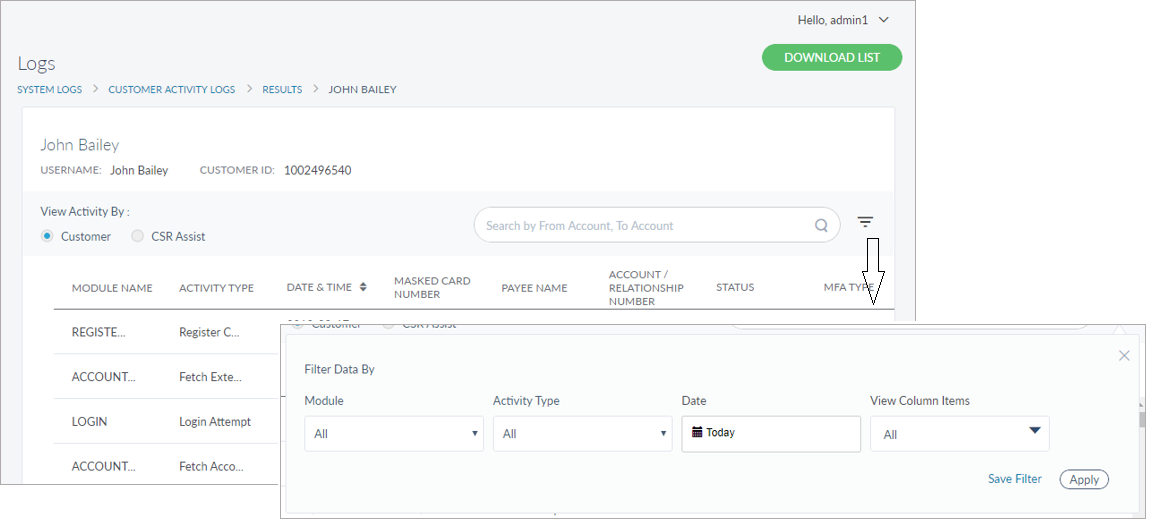The width and height of the screenshot is (1155, 528).
Task: Sort by Date & Time column arrows
Action: pyautogui.click(x=363, y=287)
